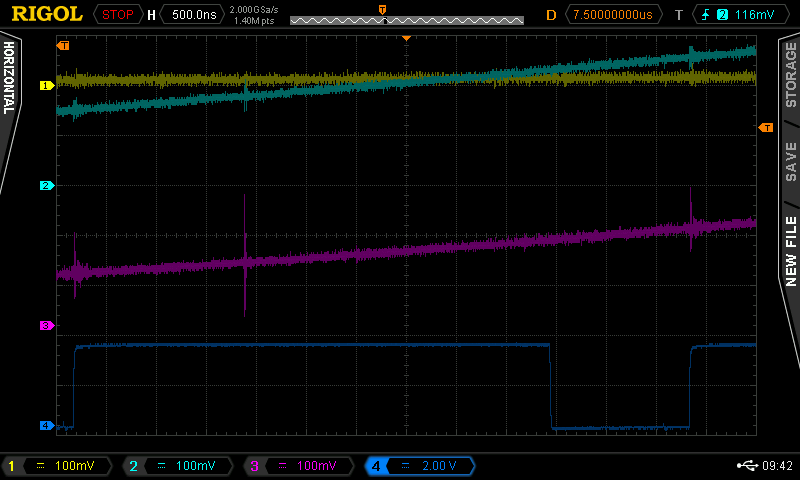Viewport: 800px width, 480px height.
Task: Click the waveform memory overview bar
Action: (x=407, y=20)
